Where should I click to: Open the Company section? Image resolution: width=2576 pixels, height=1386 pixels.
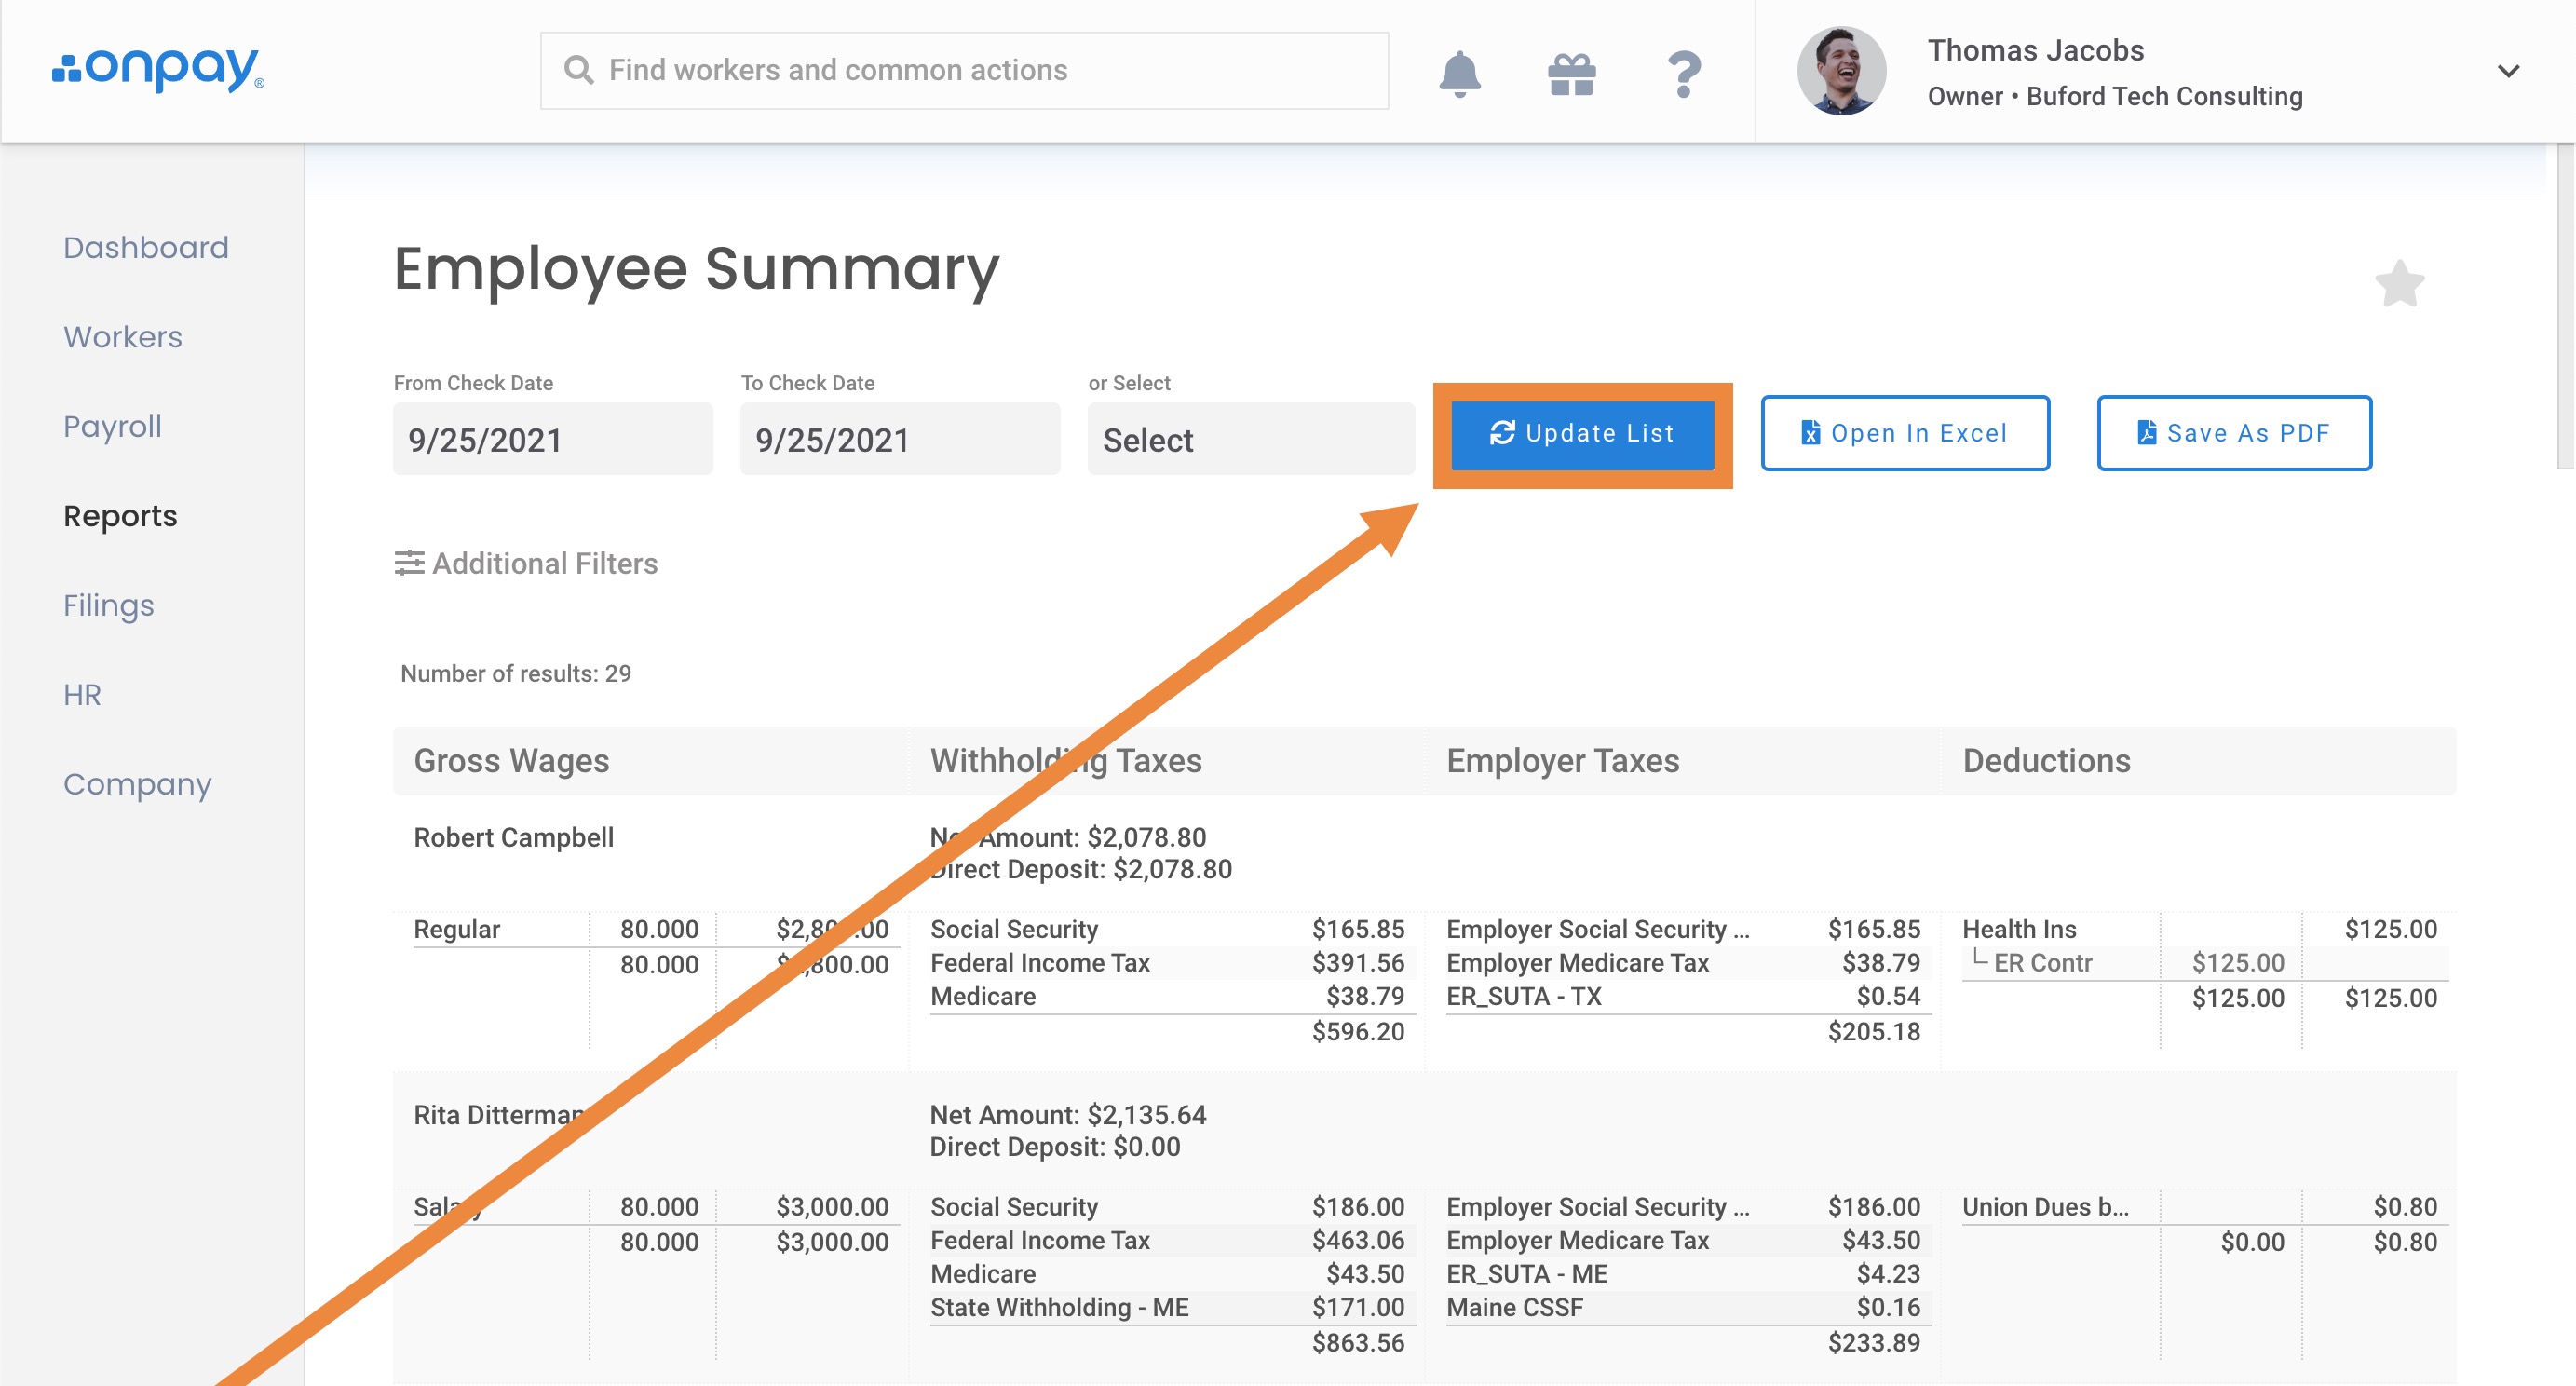pyautogui.click(x=137, y=784)
